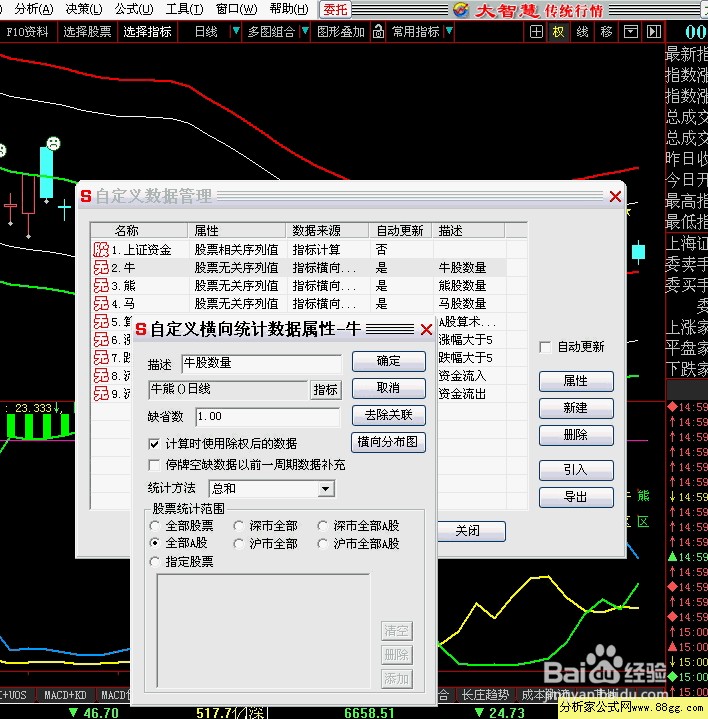Click the 移 toolbar button
Image resolution: width=708 pixels, height=719 pixels.
[606, 32]
